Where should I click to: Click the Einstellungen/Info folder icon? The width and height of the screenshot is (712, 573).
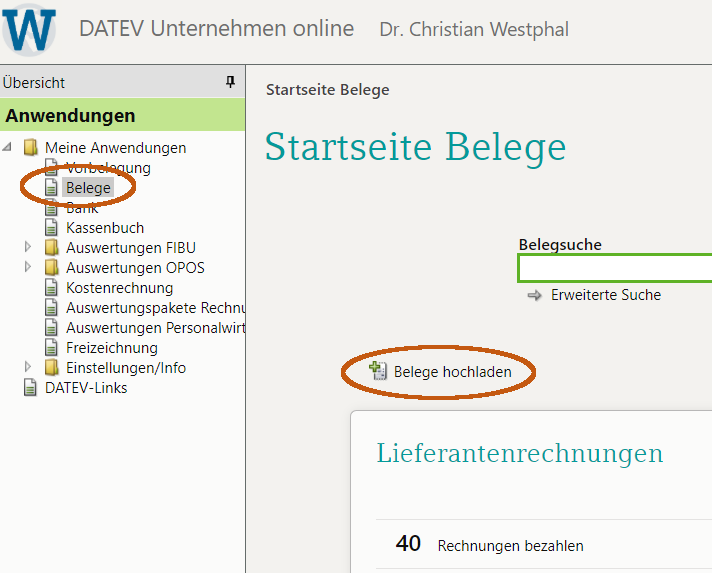pos(52,367)
